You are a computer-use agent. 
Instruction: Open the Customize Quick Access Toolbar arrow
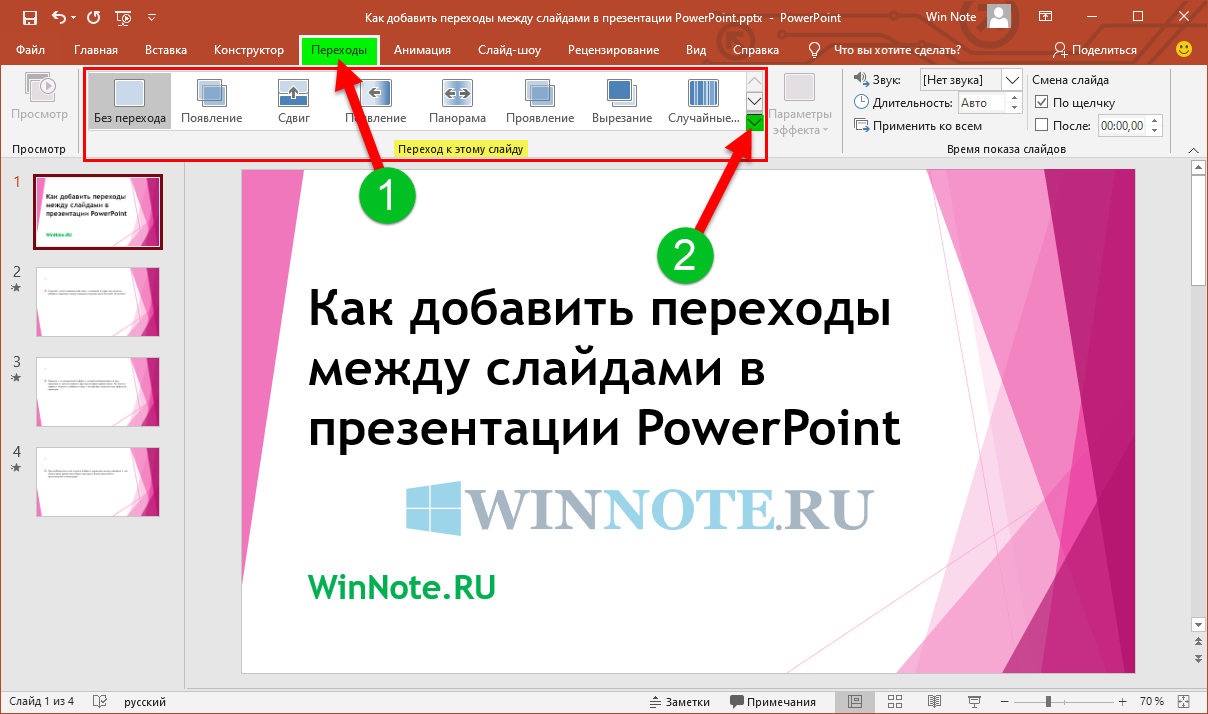(x=151, y=18)
